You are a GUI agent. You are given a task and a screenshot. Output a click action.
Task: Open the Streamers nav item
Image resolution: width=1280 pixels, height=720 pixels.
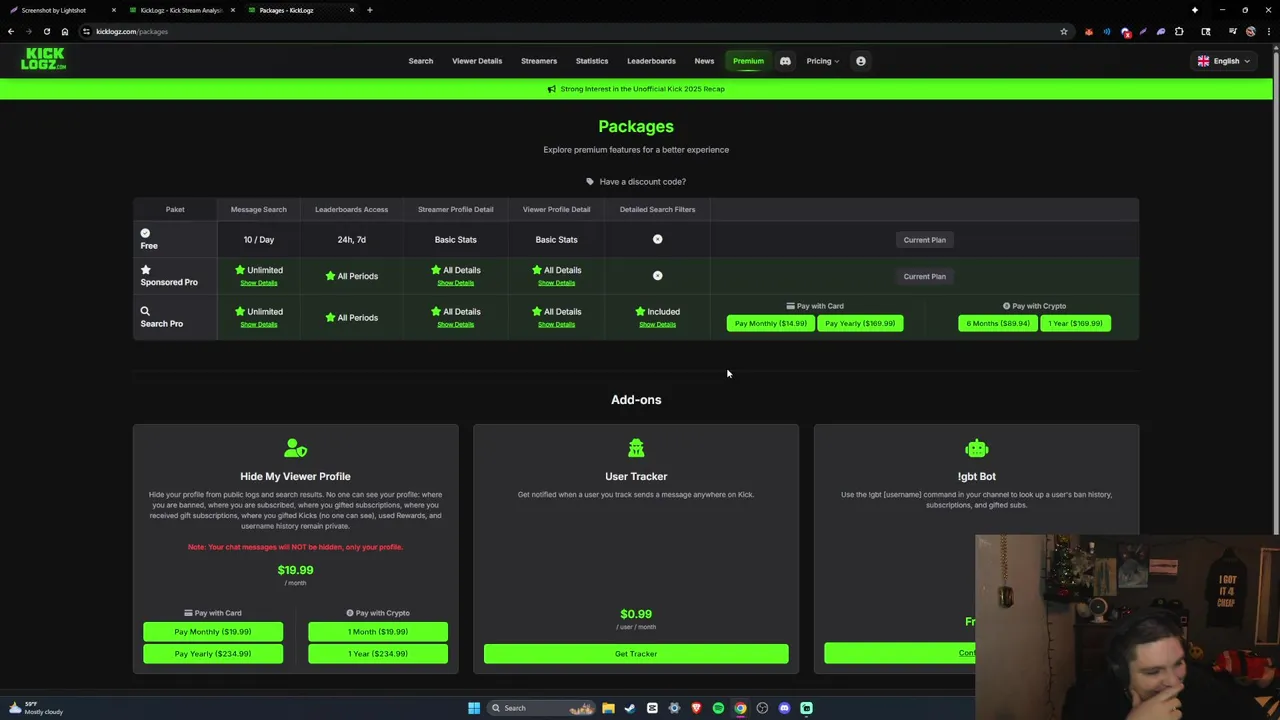coord(539,61)
